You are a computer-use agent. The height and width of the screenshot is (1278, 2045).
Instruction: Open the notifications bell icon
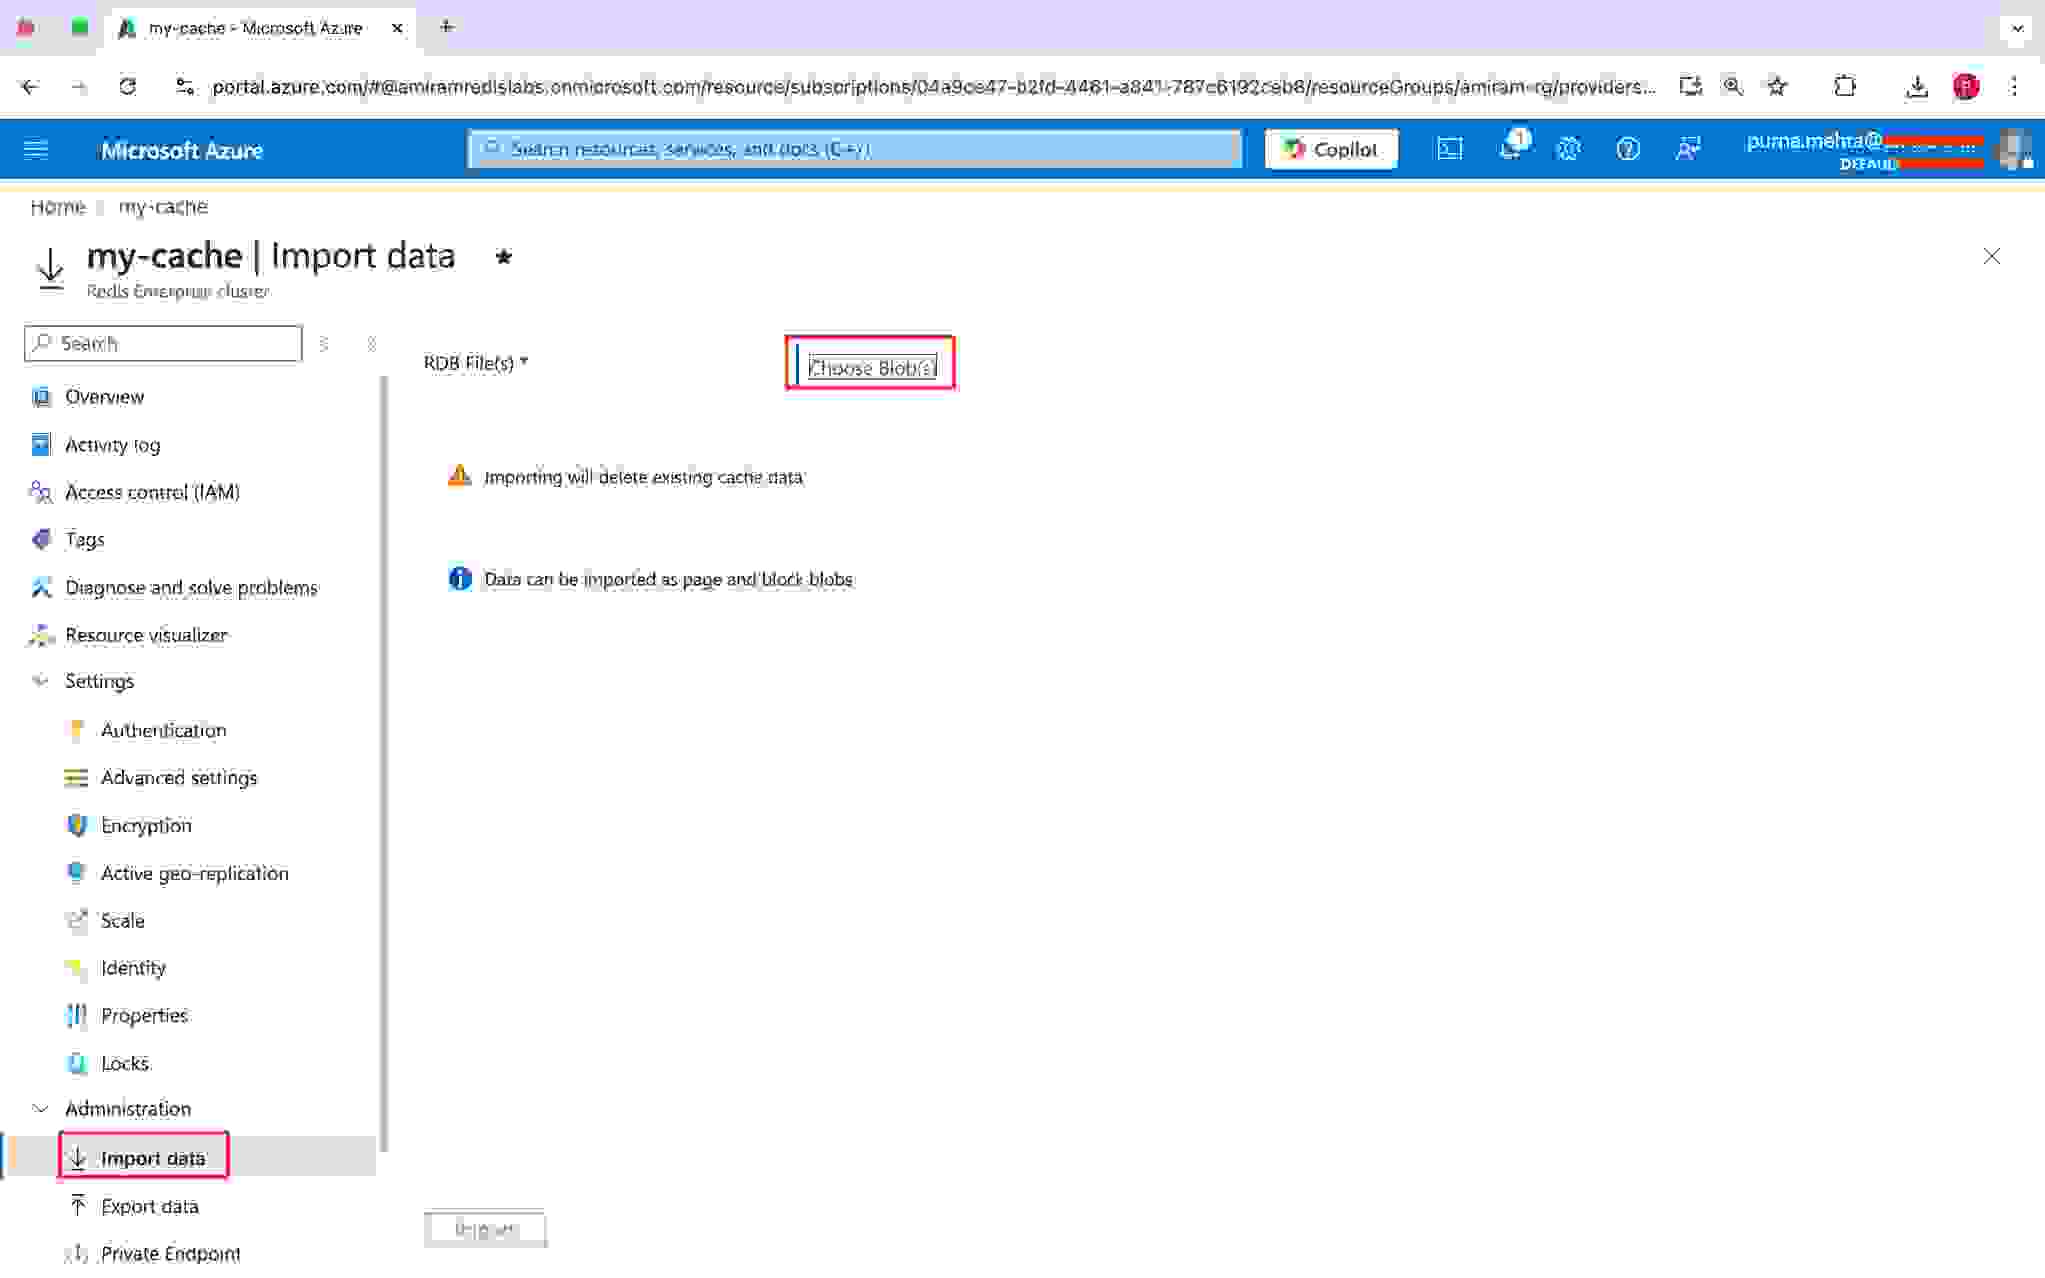click(x=1509, y=149)
